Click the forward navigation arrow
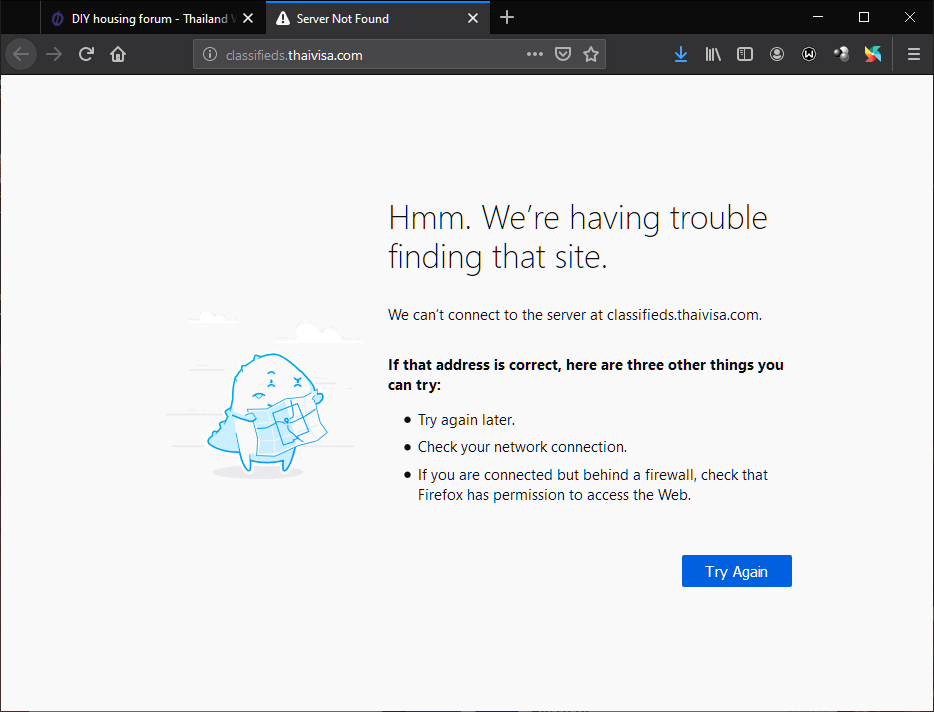Image resolution: width=934 pixels, height=712 pixels. click(54, 54)
